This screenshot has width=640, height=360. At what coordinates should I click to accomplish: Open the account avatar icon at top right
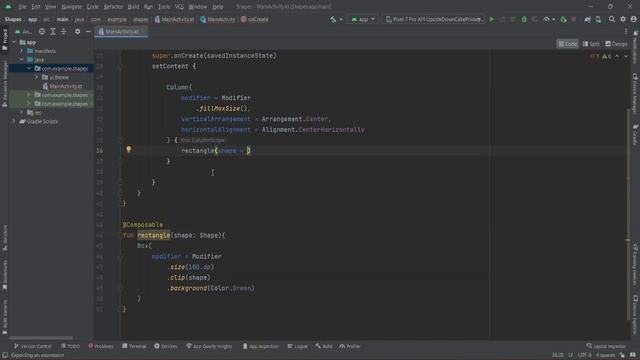[633, 19]
